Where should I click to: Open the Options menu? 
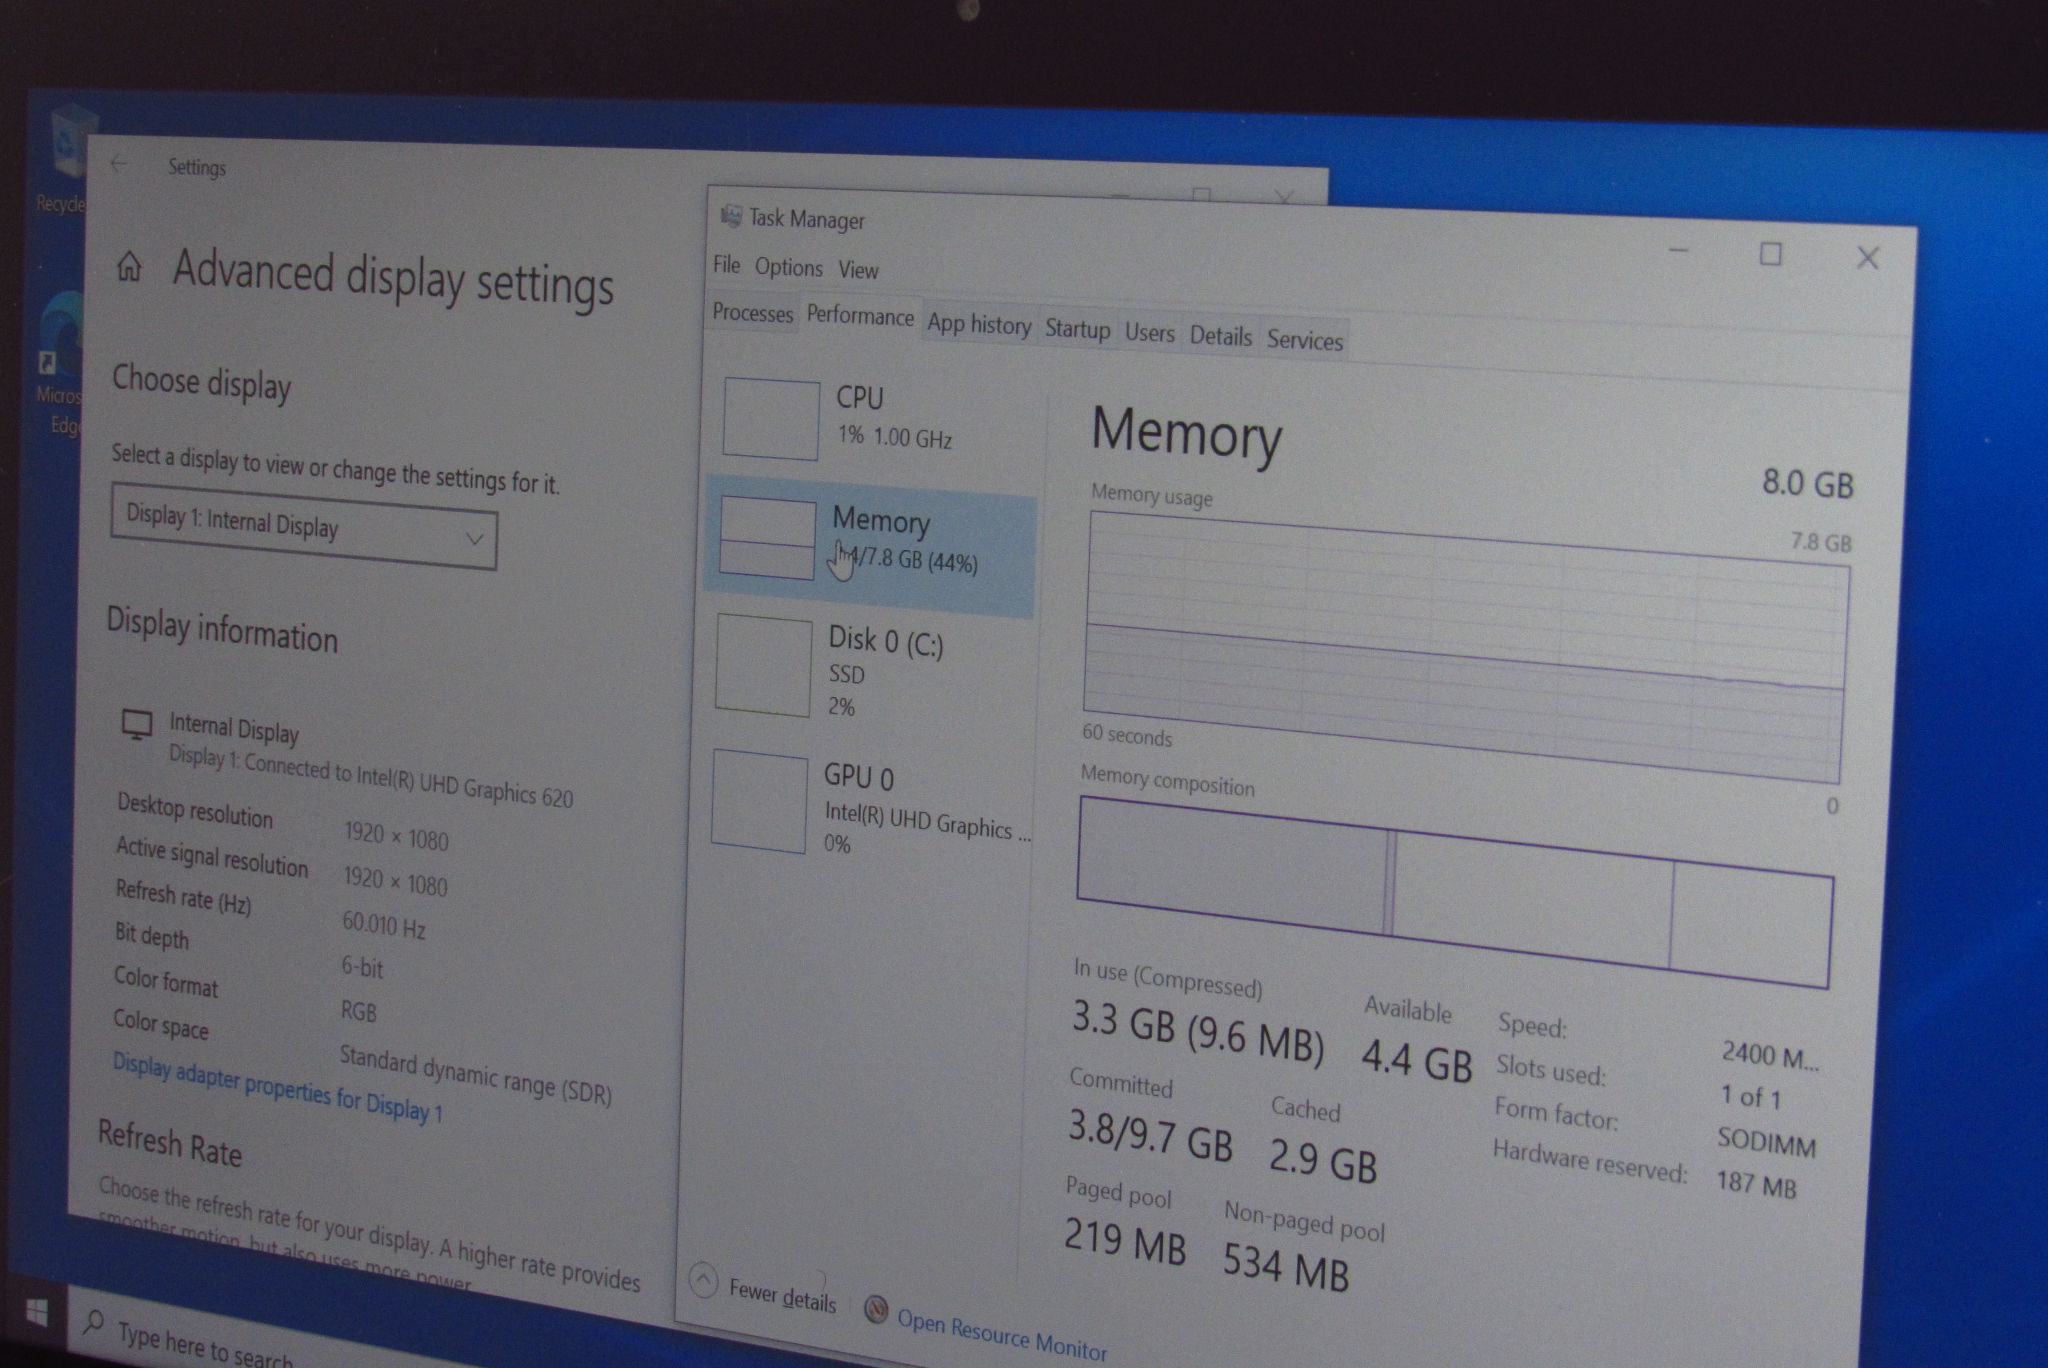[788, 267]
